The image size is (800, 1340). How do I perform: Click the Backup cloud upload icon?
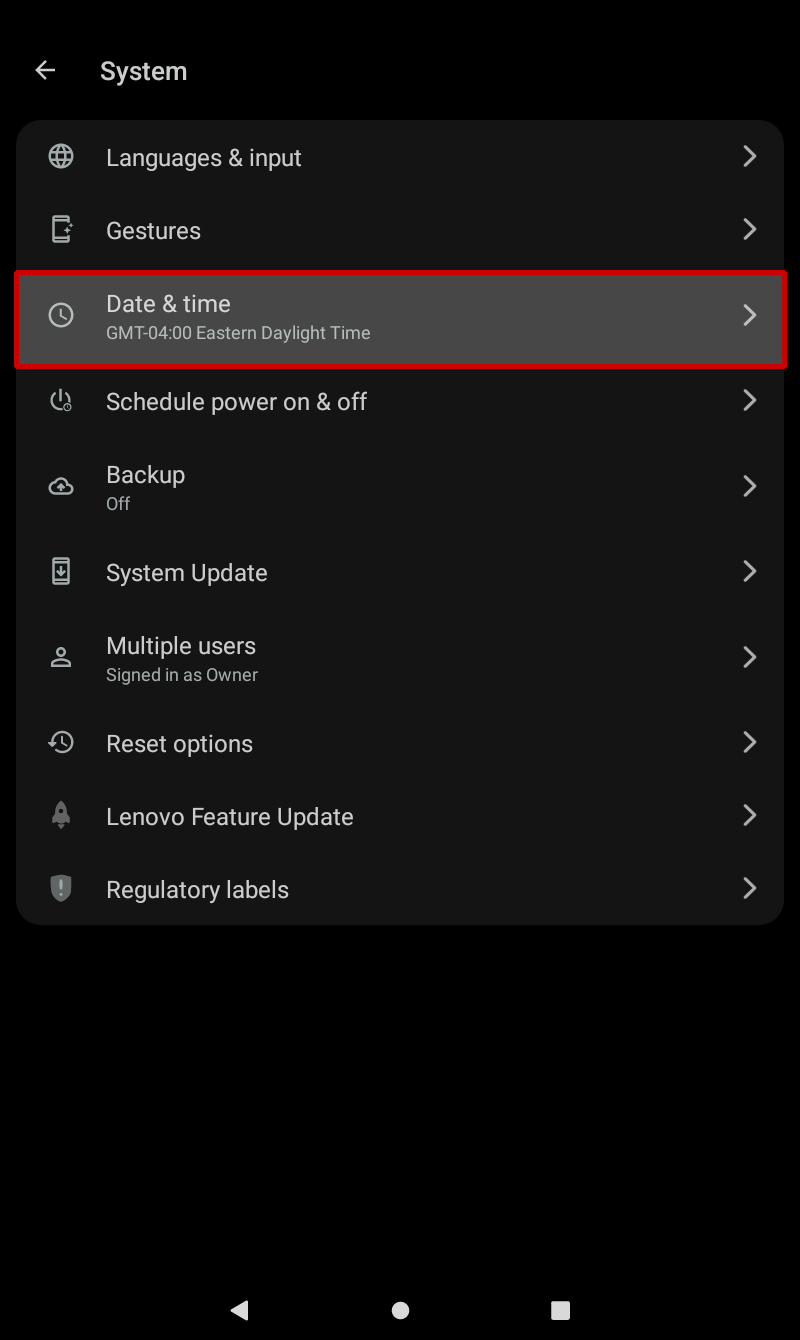pyautogui.click(x=61, y=486)
